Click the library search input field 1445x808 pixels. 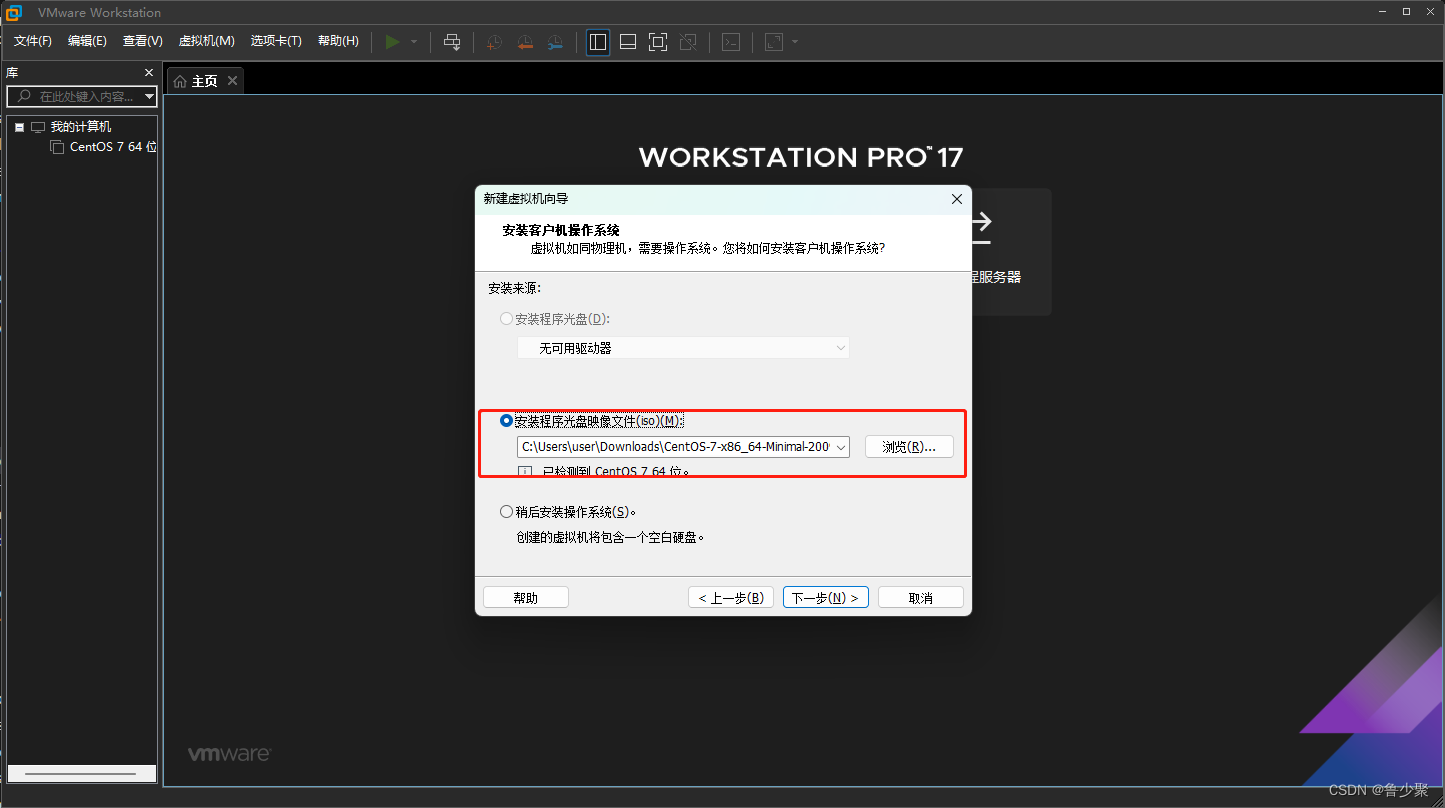pos(83,96)
